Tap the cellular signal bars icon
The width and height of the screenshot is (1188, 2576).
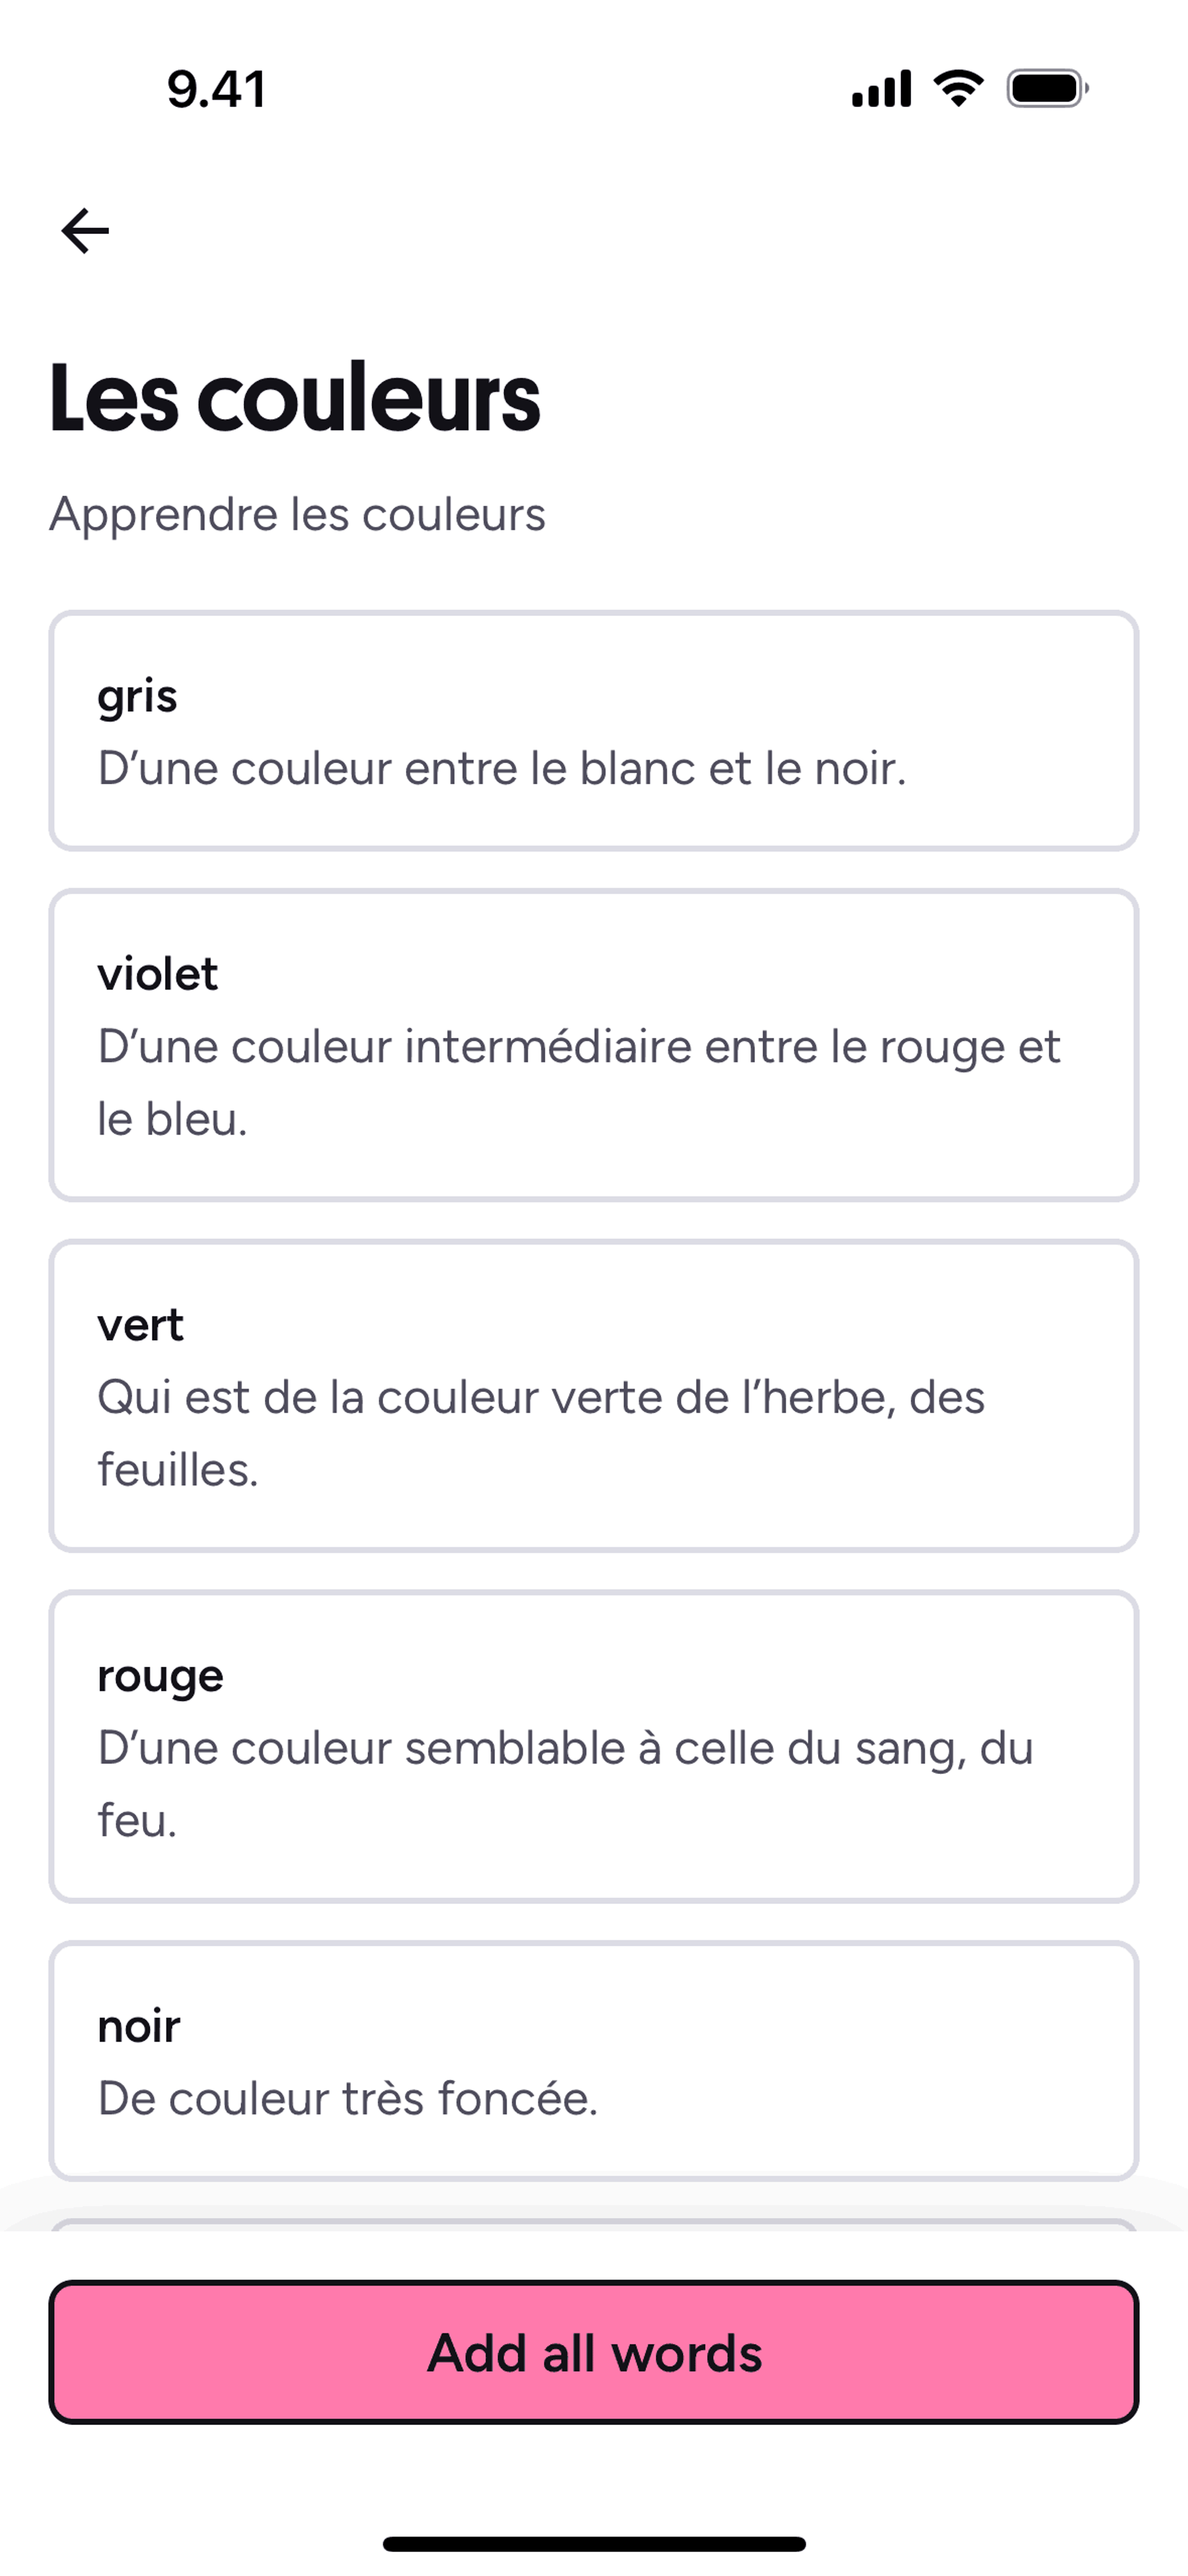coord(881,89)
